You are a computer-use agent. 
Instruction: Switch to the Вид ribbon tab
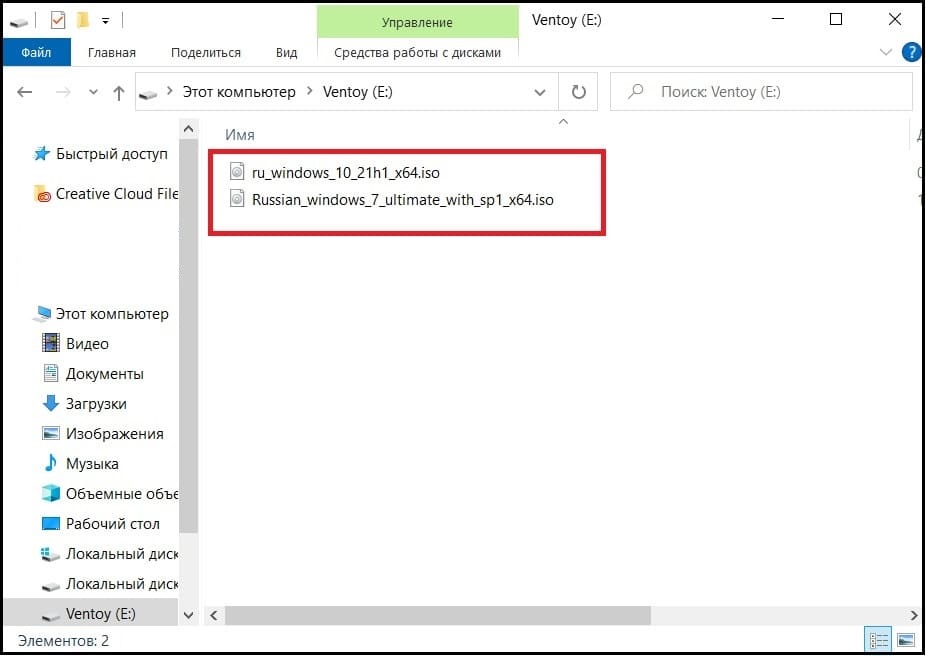(286, 53)
